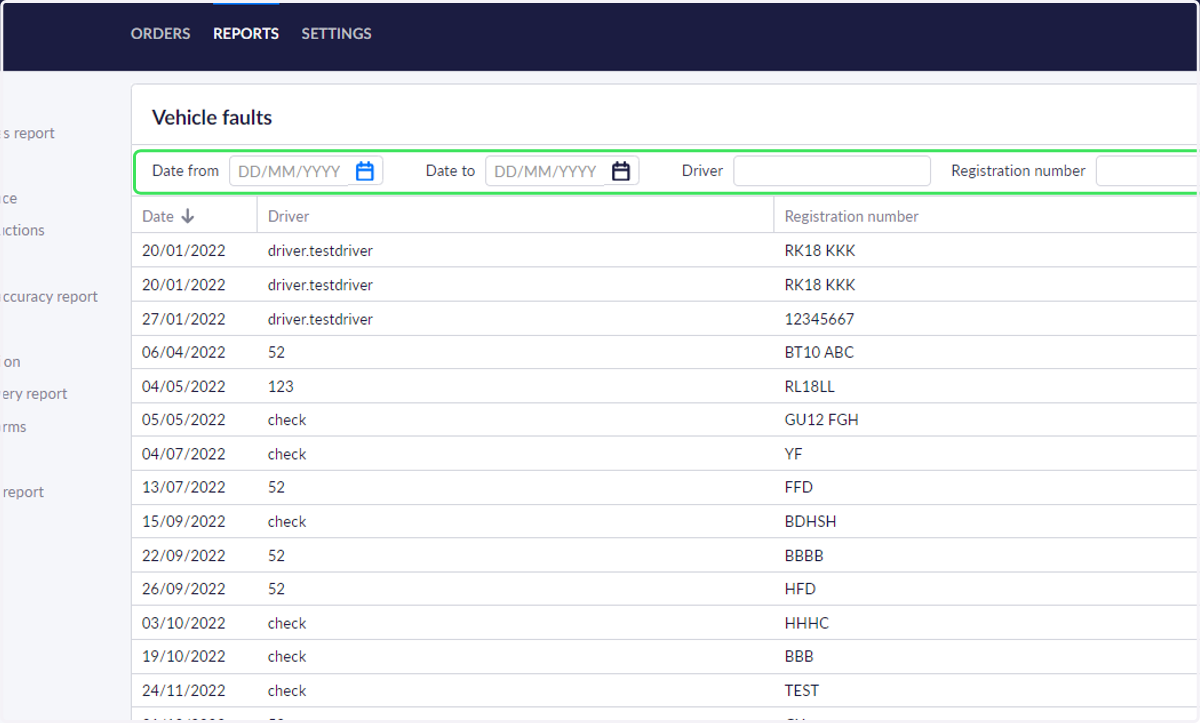
Task: Select the registration BDHSH cell
Action: click(810, 521)
